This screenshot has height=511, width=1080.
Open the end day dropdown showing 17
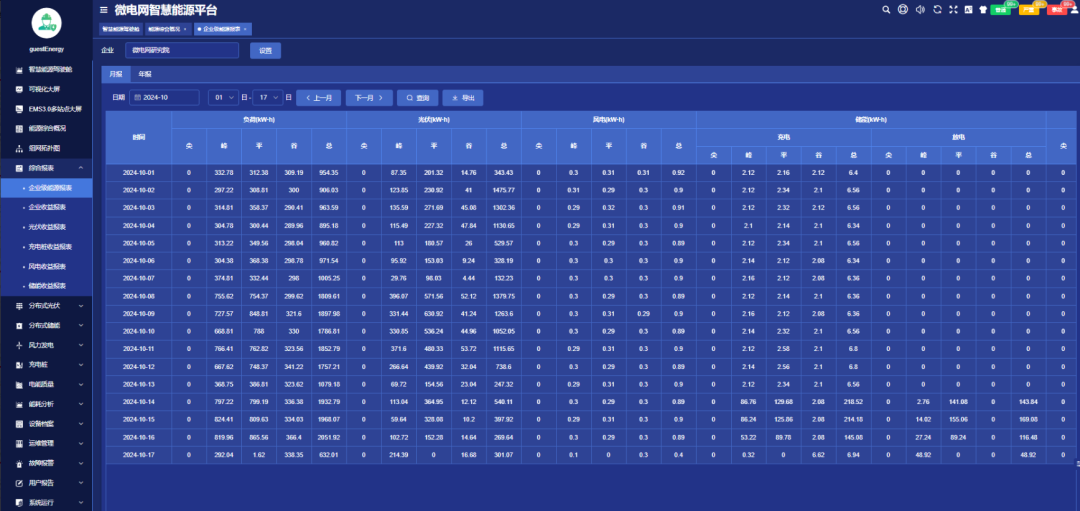pyautogui.click(x=267, y=98)
